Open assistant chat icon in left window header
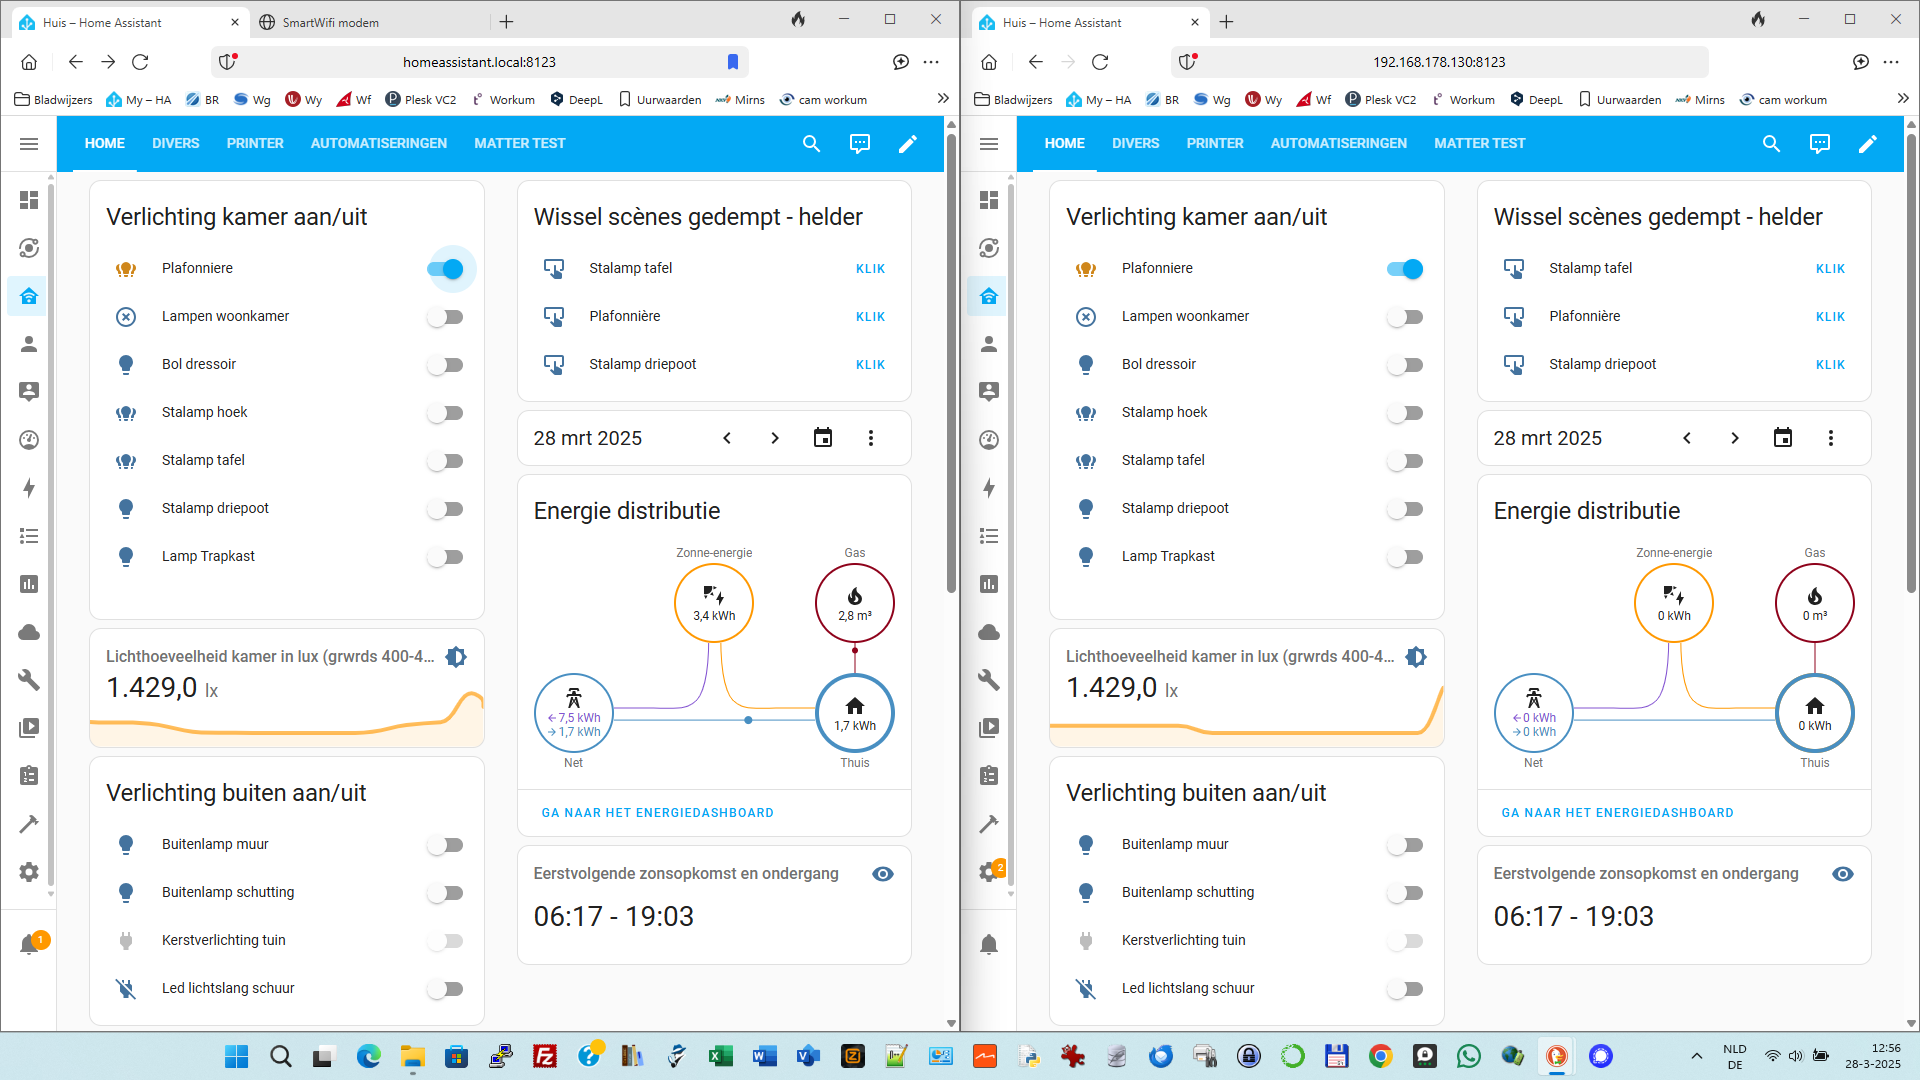The height and width of the screenshot is (1080, 1920). tap(859, 144)
